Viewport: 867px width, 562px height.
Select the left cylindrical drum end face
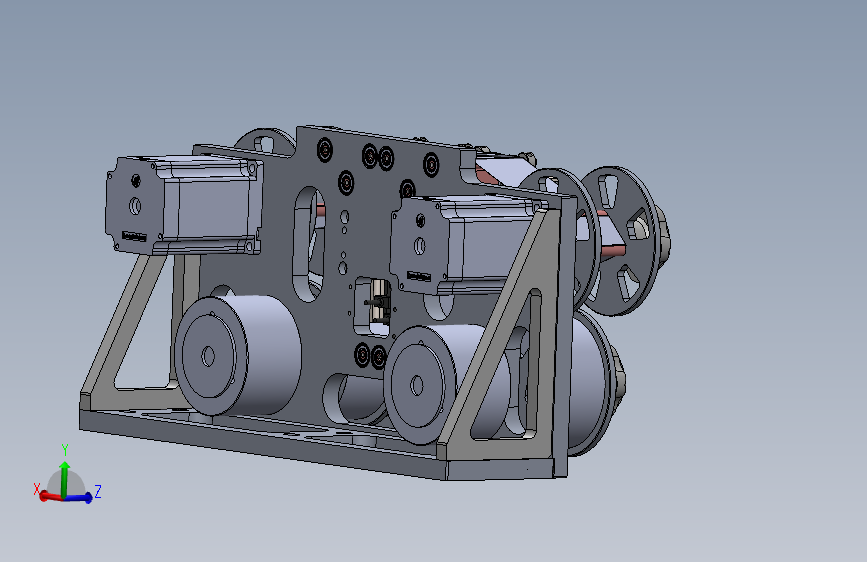[208, 357]
